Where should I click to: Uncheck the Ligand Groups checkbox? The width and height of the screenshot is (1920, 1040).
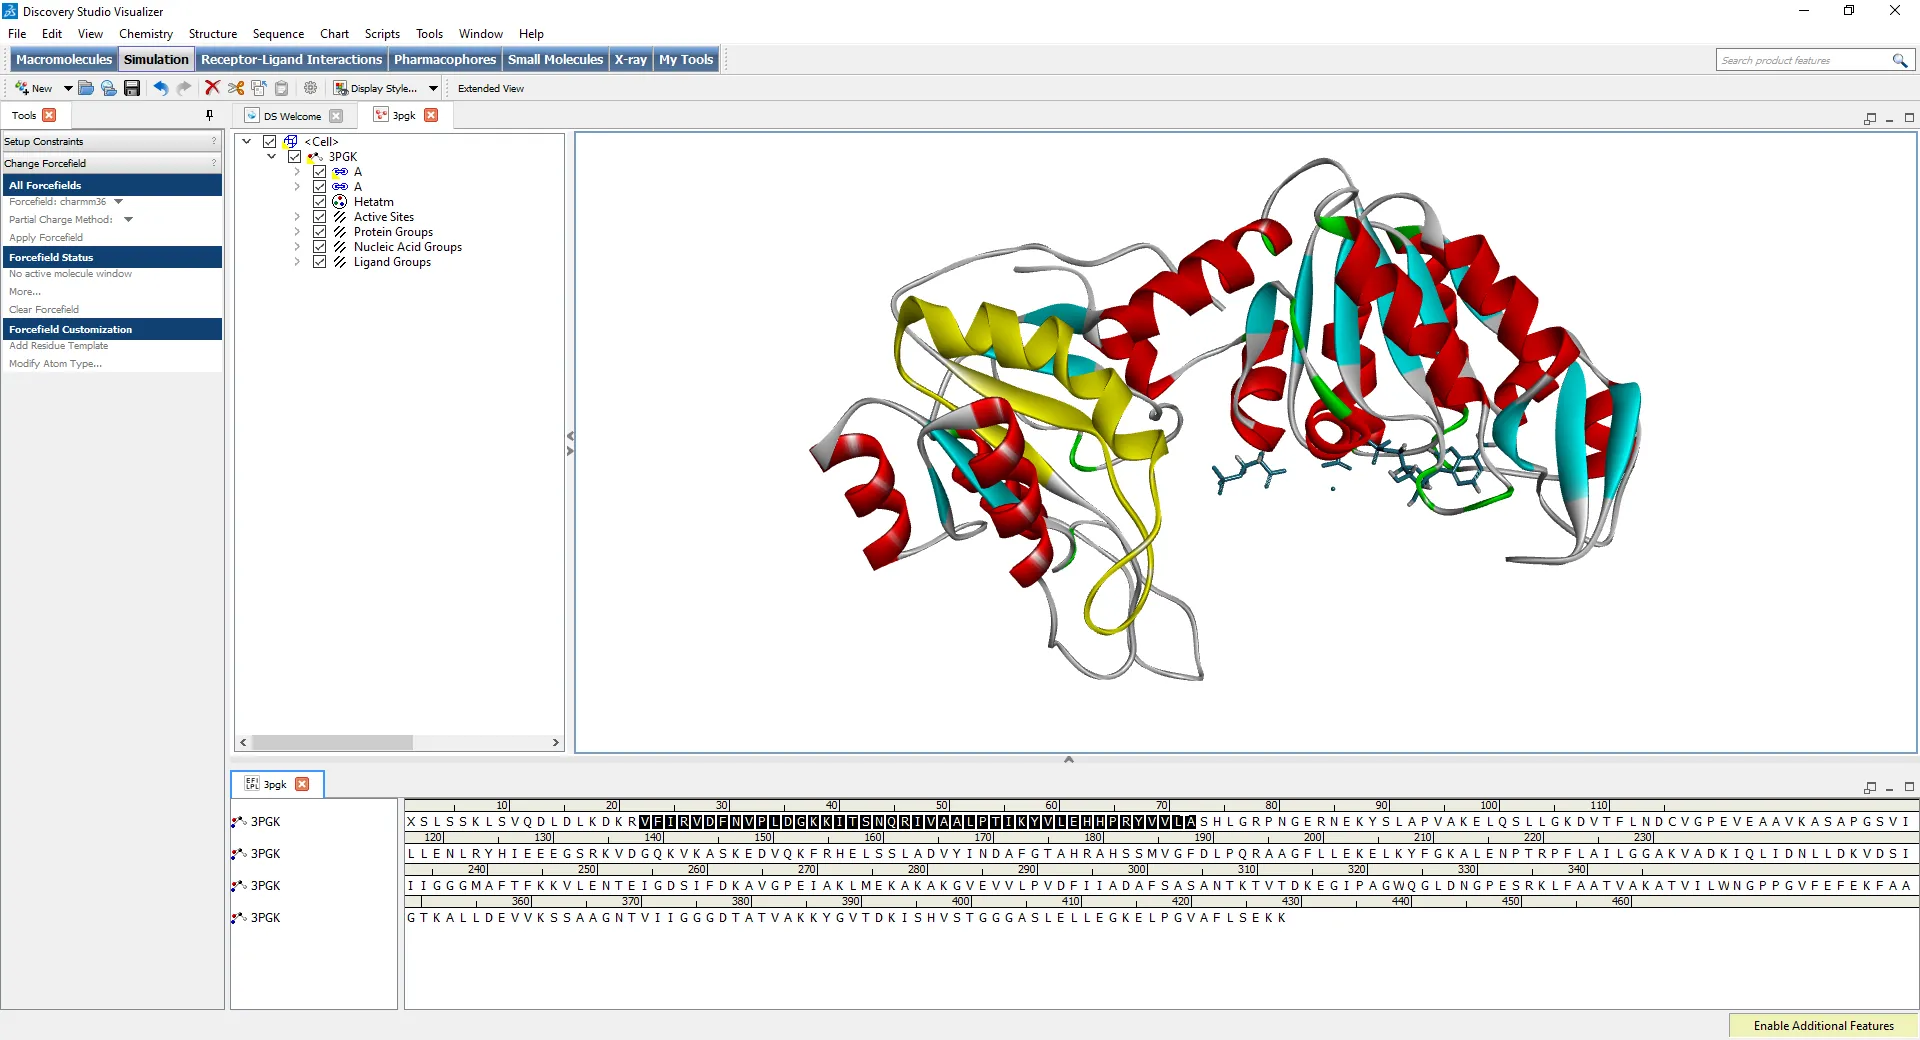tap(320, 262)
